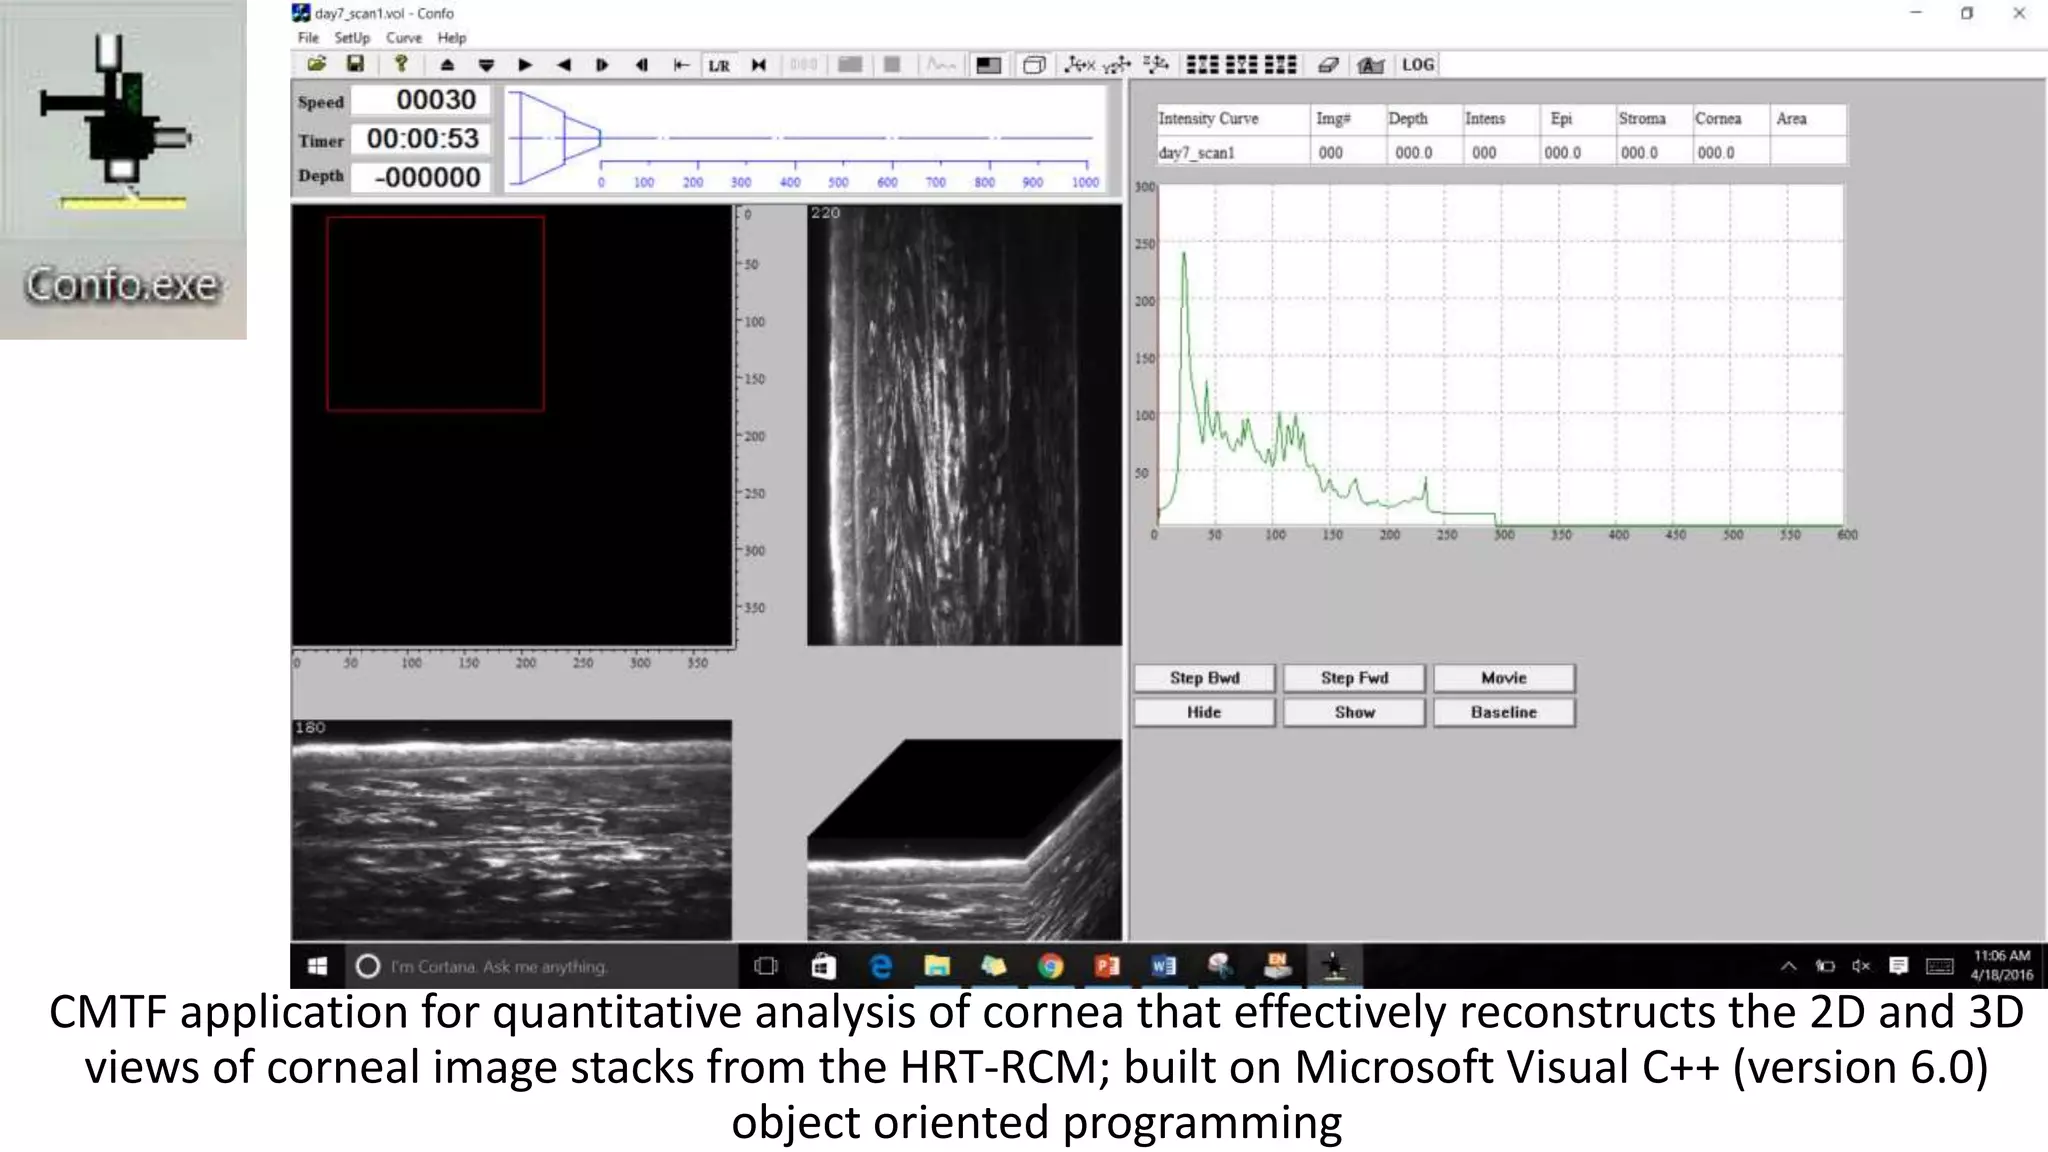The image size is (2048, 1152).
Task: Click the split black-gray display icon
Action: tap(988, 65)
